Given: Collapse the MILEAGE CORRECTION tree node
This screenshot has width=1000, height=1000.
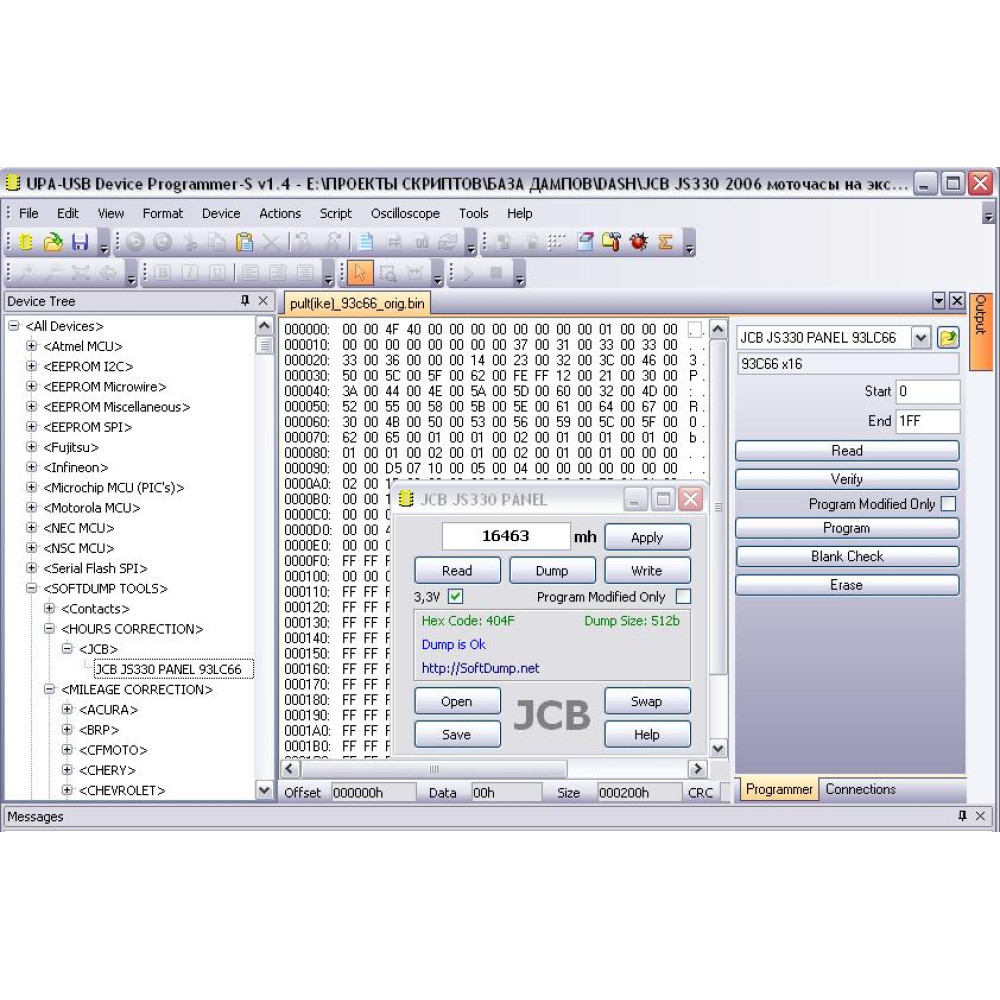Looking at the screenshot, I should pyautogui.click(x=49, y=689).
